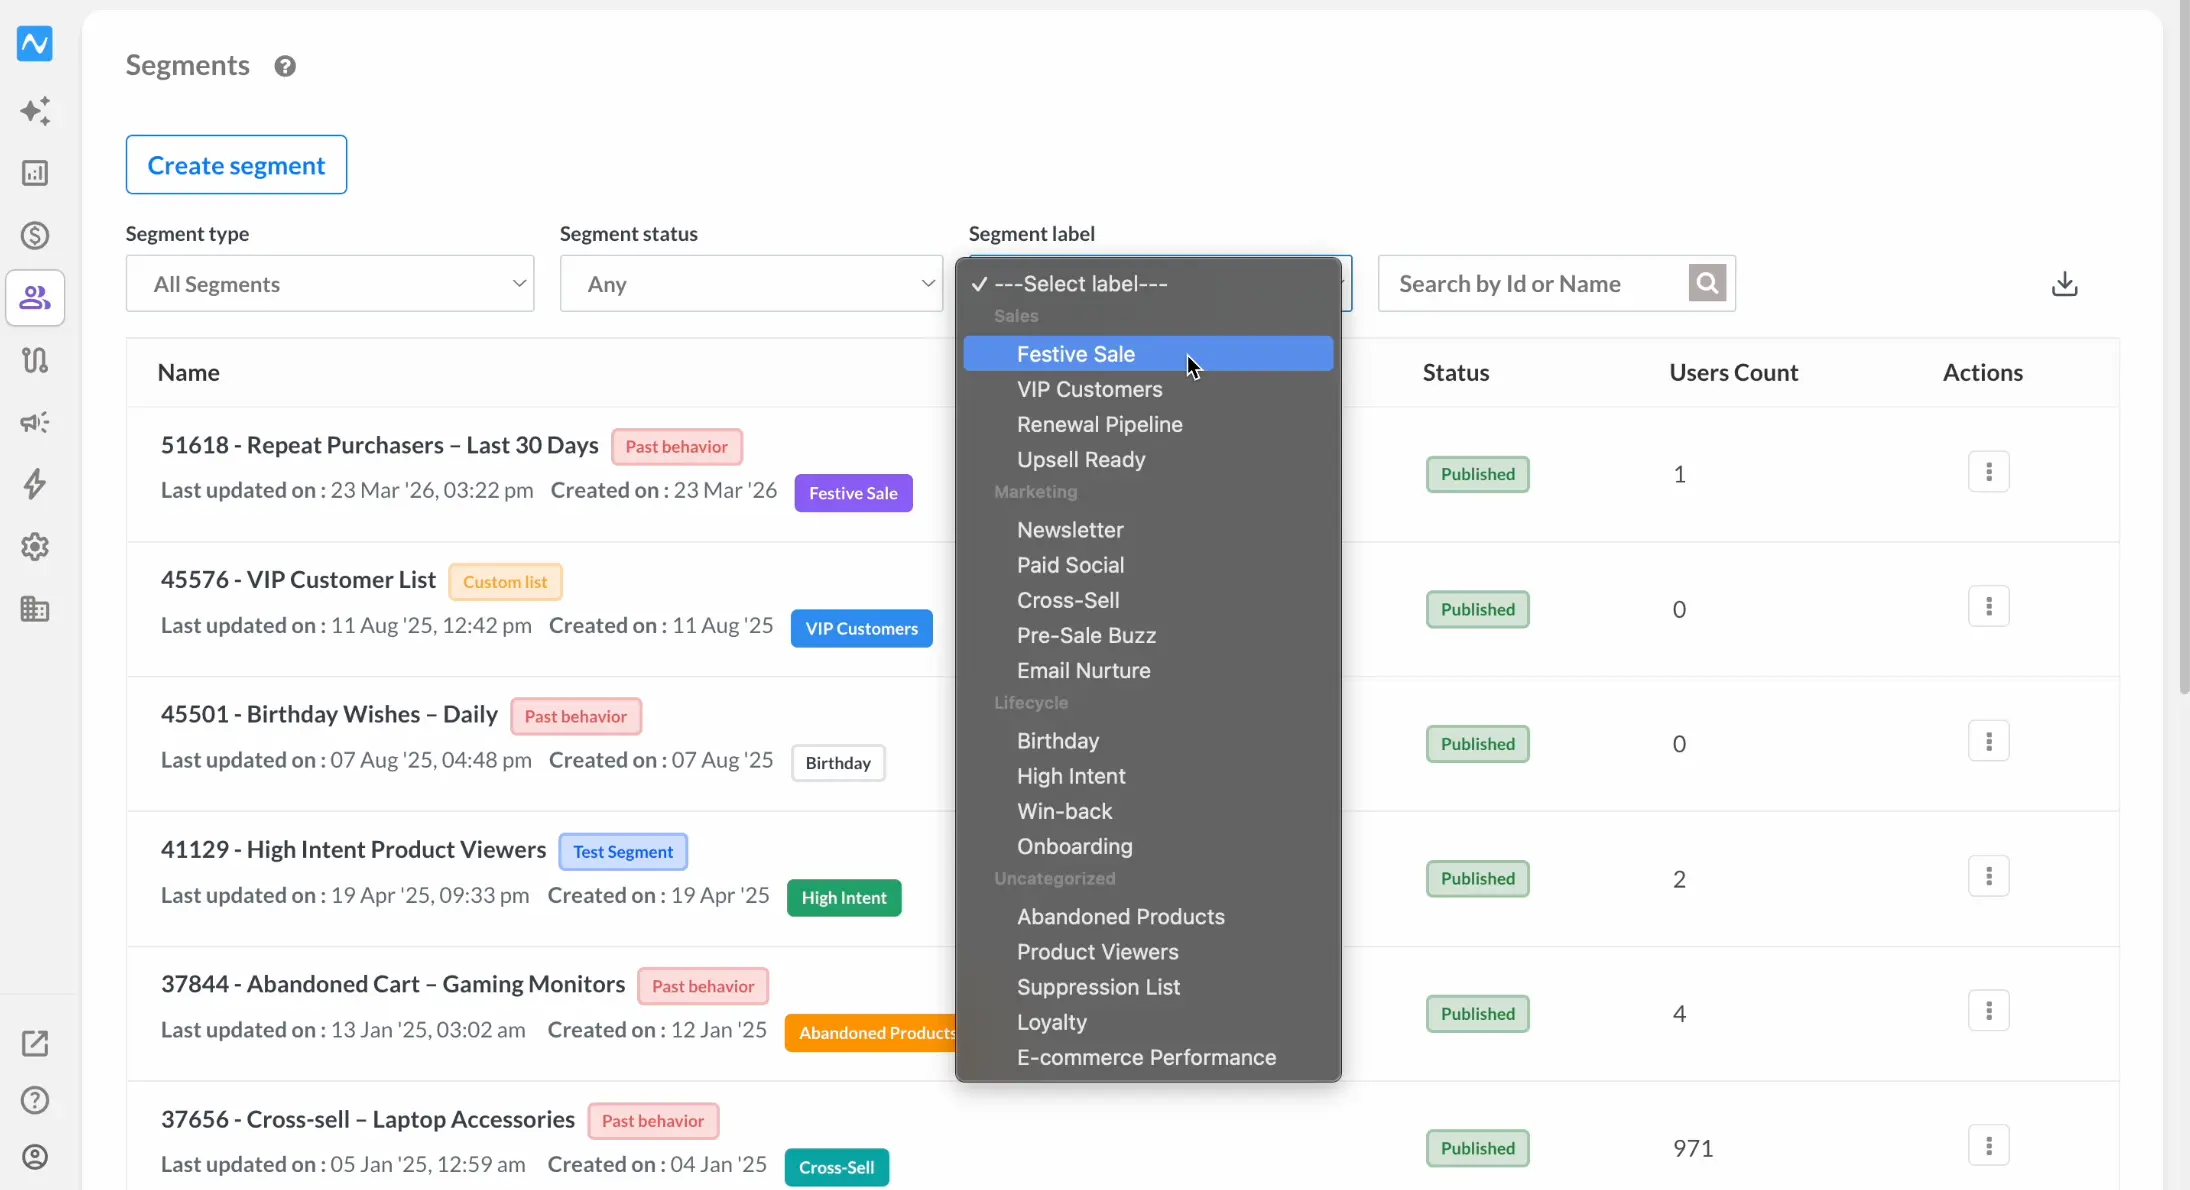Screen dimensions: 2190x1190
Task: Select Newsletter label option
Action: tap(1148, 530)
